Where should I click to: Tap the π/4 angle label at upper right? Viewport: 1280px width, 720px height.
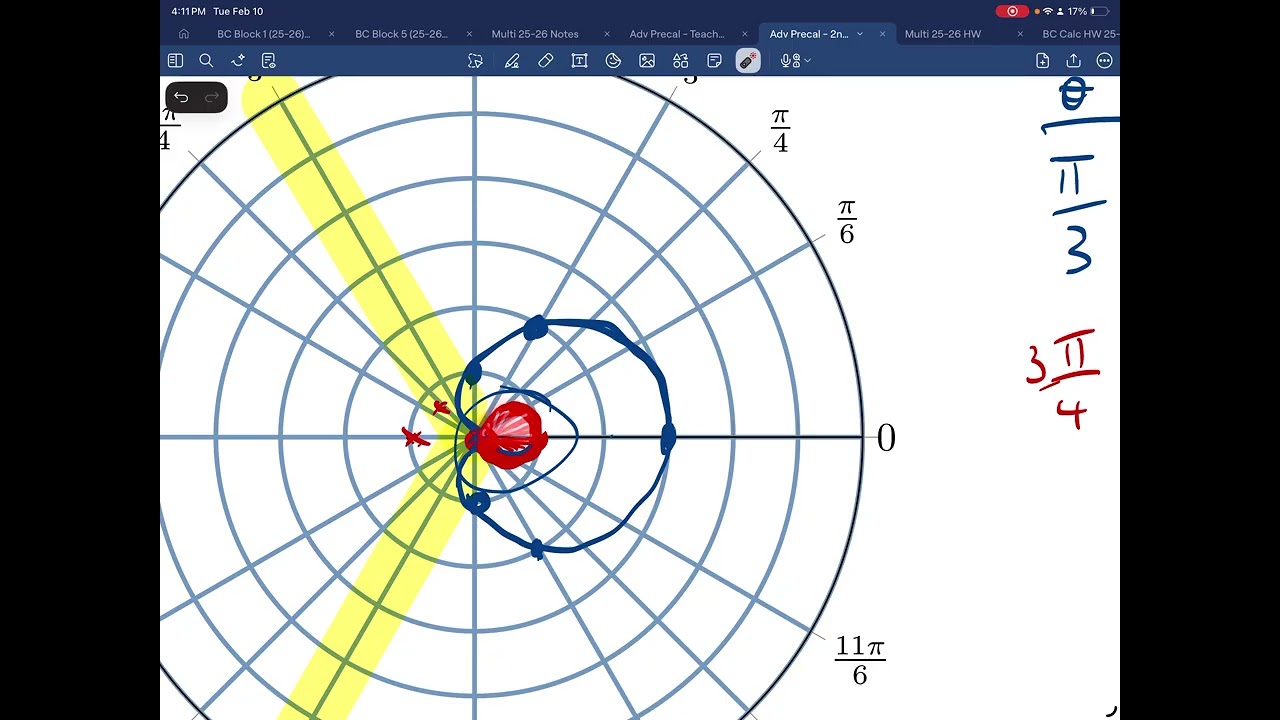(780, 131)
